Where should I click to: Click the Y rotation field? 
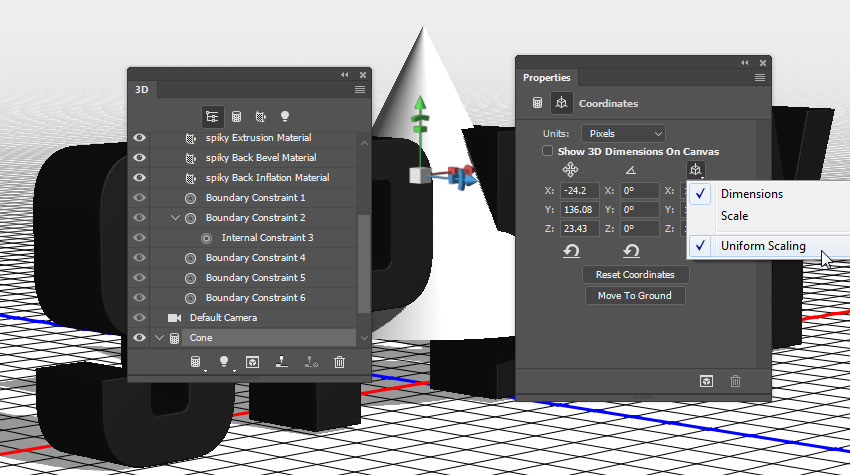[x=640, y=210]
